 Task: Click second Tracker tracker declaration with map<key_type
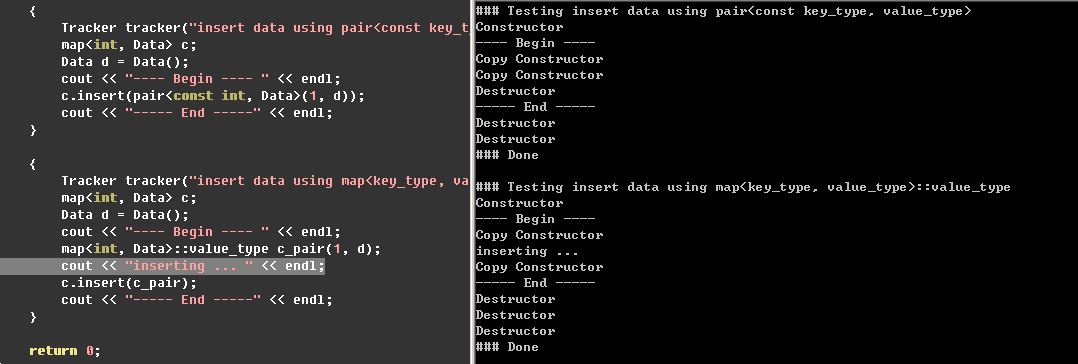(x=265, y=181)
